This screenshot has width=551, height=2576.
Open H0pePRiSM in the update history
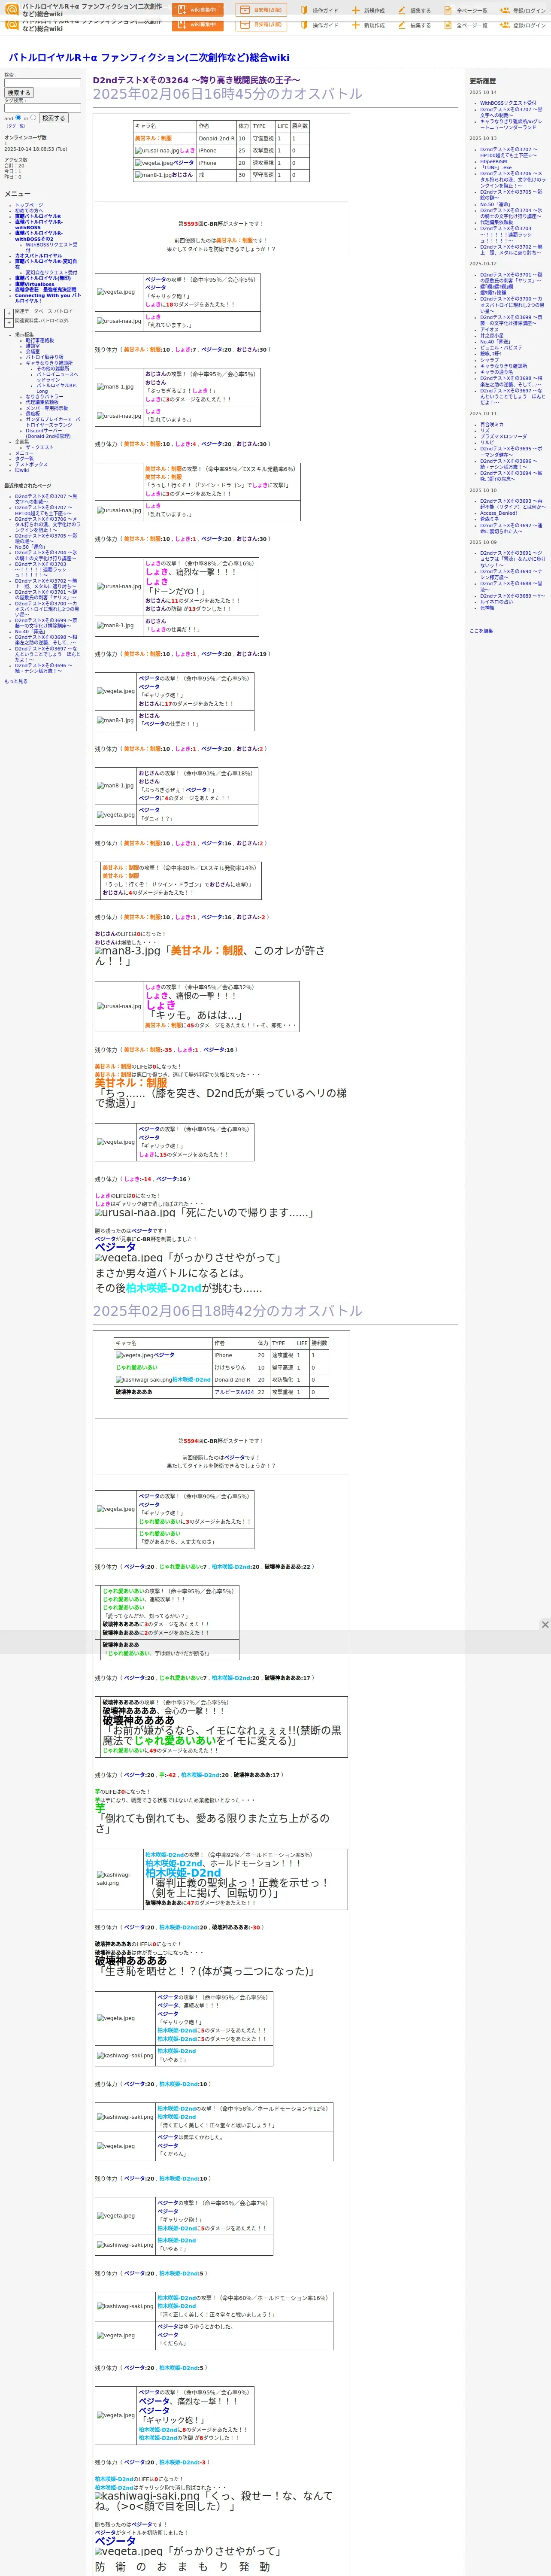(x=493, y=161)
